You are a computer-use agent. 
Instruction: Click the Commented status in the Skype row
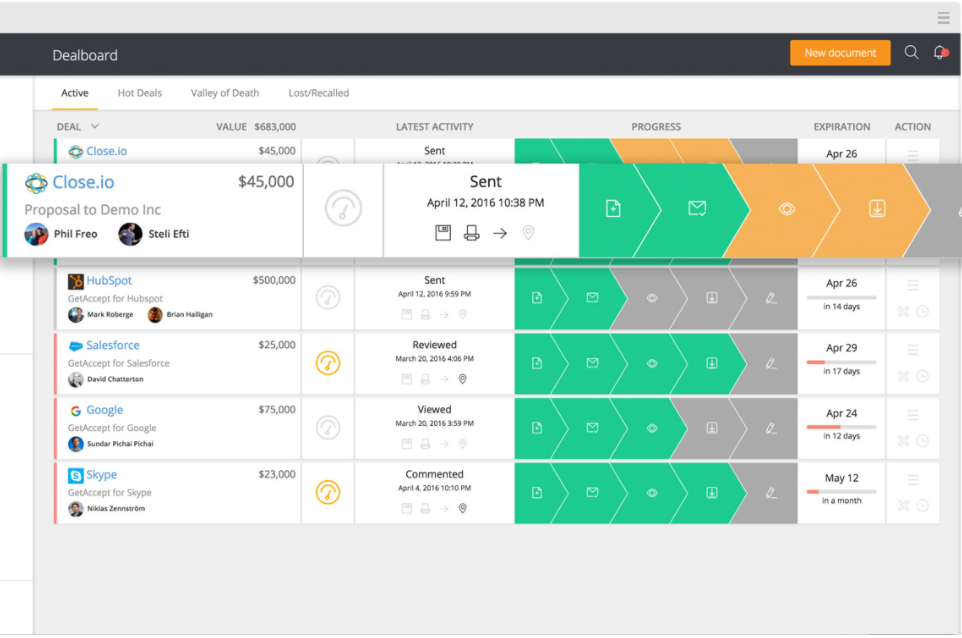(x=434, y=474)
